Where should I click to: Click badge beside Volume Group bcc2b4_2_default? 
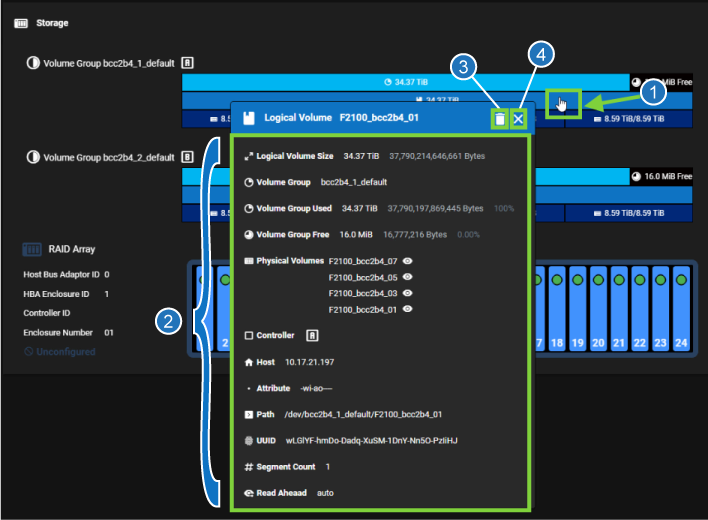click(187, 157)
